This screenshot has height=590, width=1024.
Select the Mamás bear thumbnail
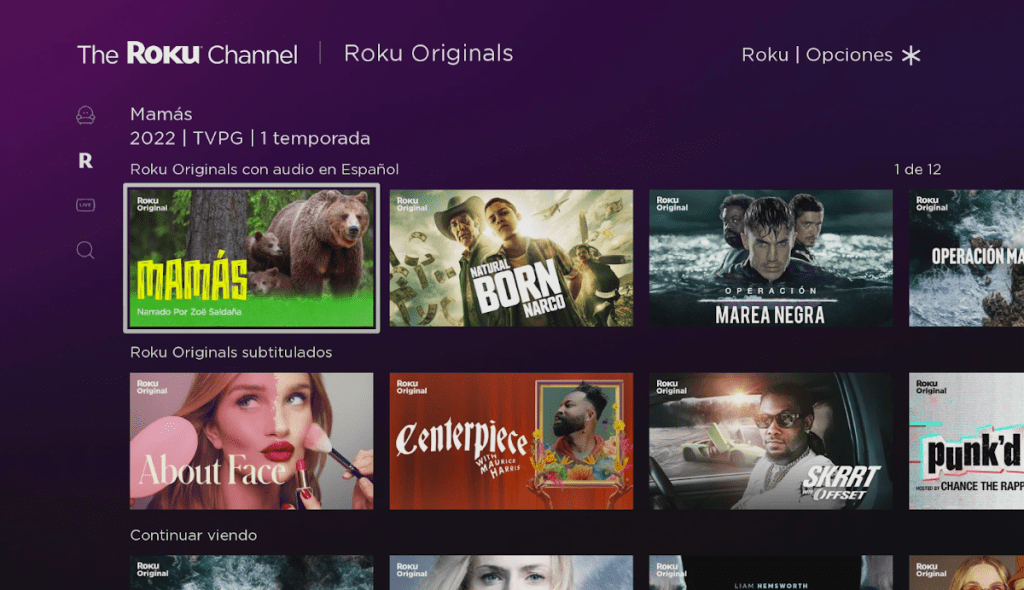coord(251,258)
